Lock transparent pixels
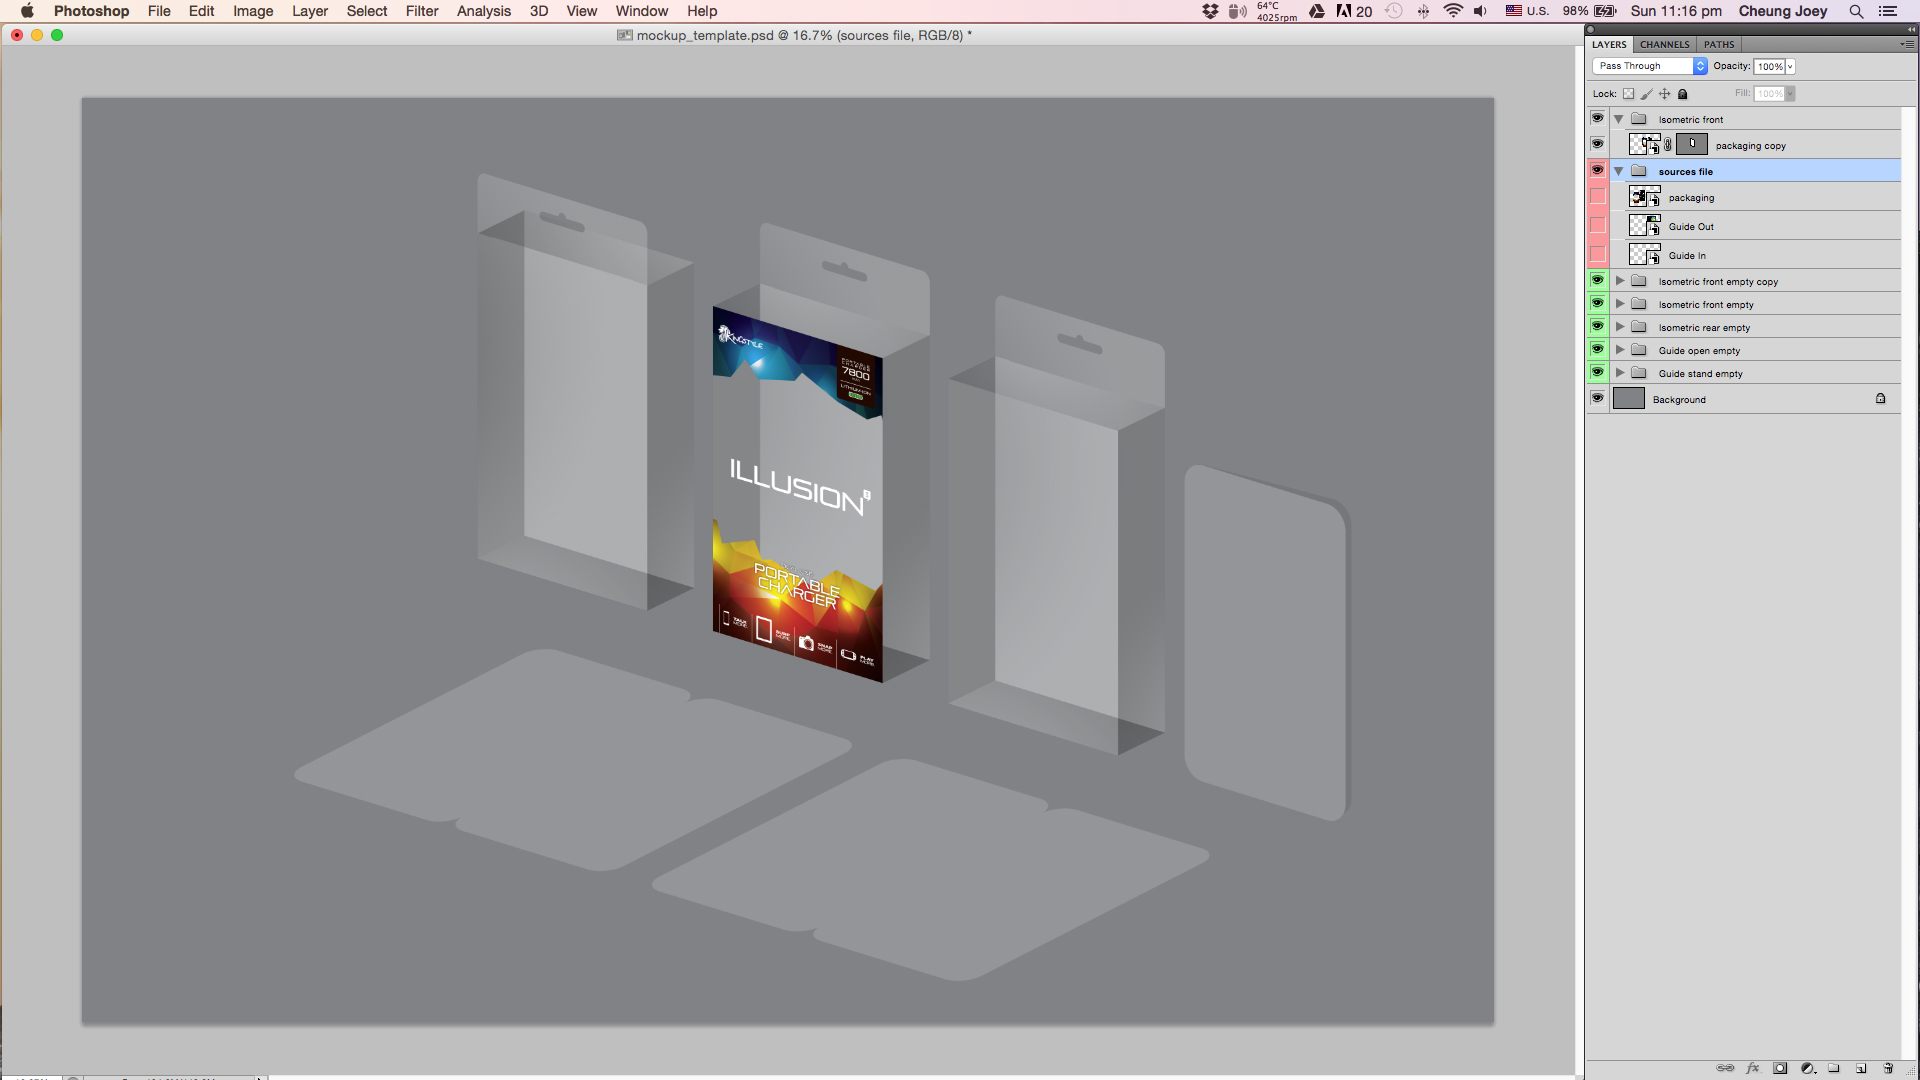Screen dimensions: 1920x1080 tap(1628, 94)
